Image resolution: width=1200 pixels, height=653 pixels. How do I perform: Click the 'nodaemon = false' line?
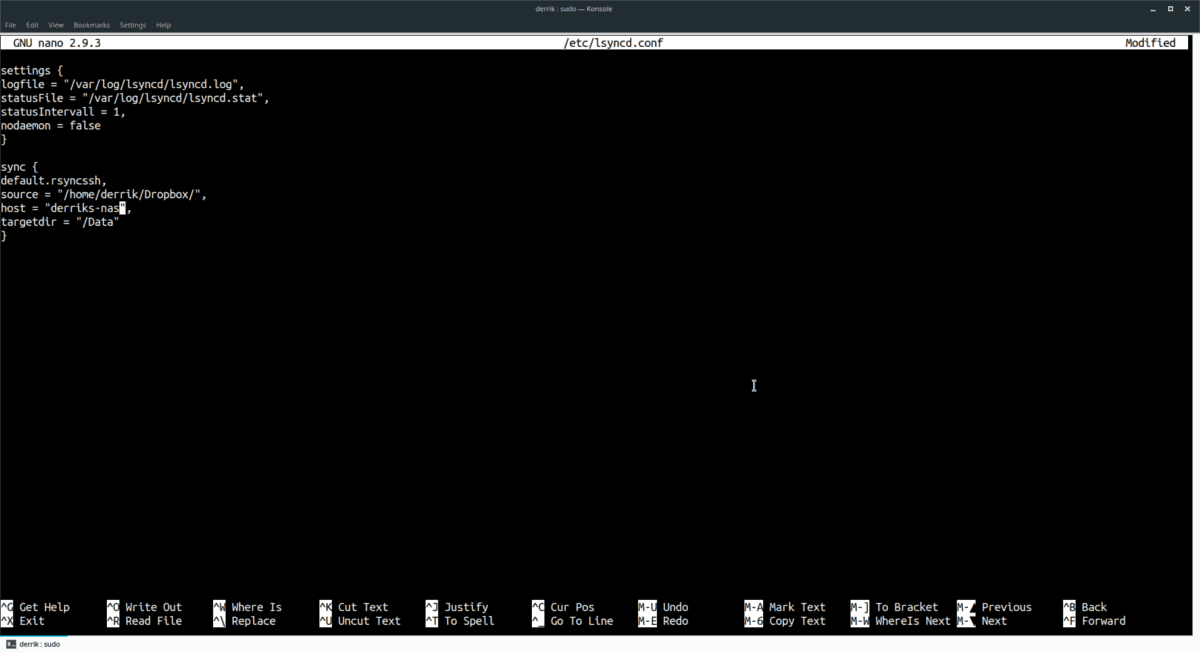[50, 126]
